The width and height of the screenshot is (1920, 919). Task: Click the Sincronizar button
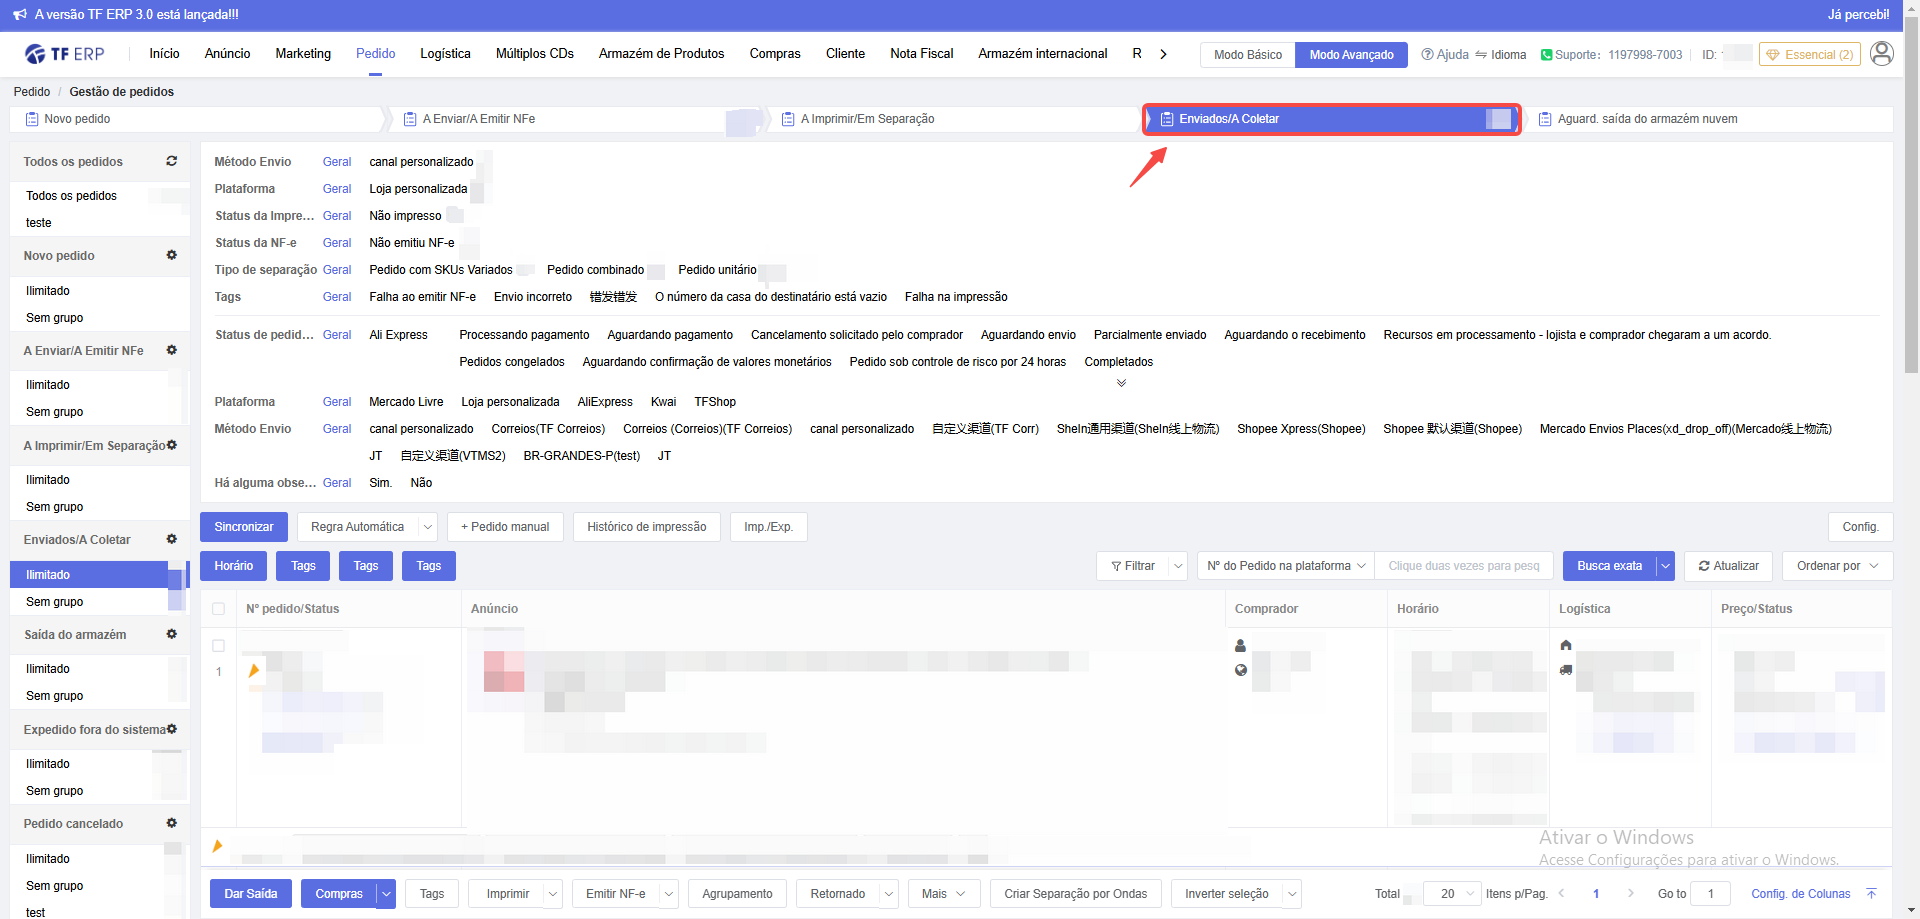[244, 527]
